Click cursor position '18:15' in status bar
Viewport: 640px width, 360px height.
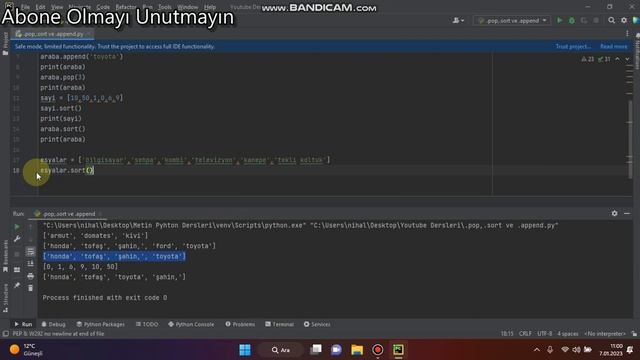coord(507,334)
